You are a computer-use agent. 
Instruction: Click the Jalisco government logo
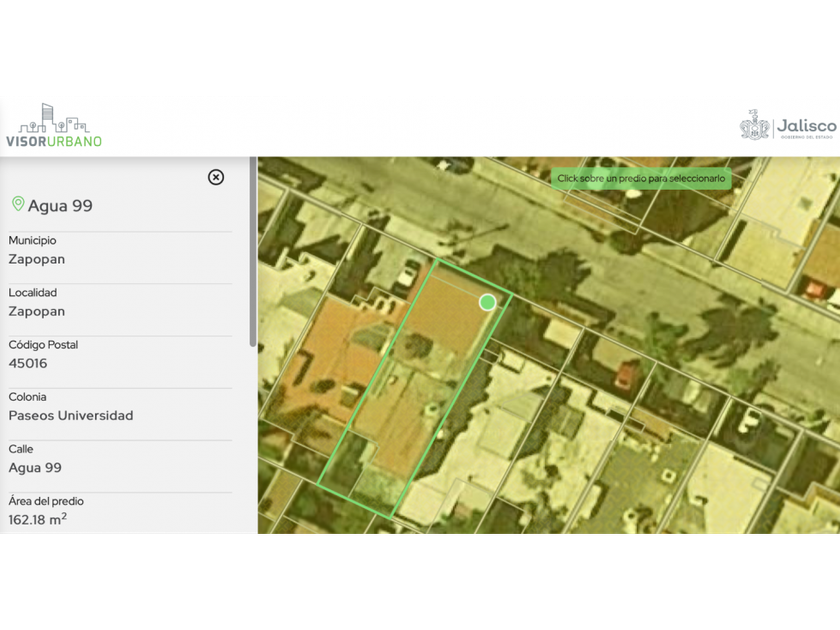click(788, 127)
